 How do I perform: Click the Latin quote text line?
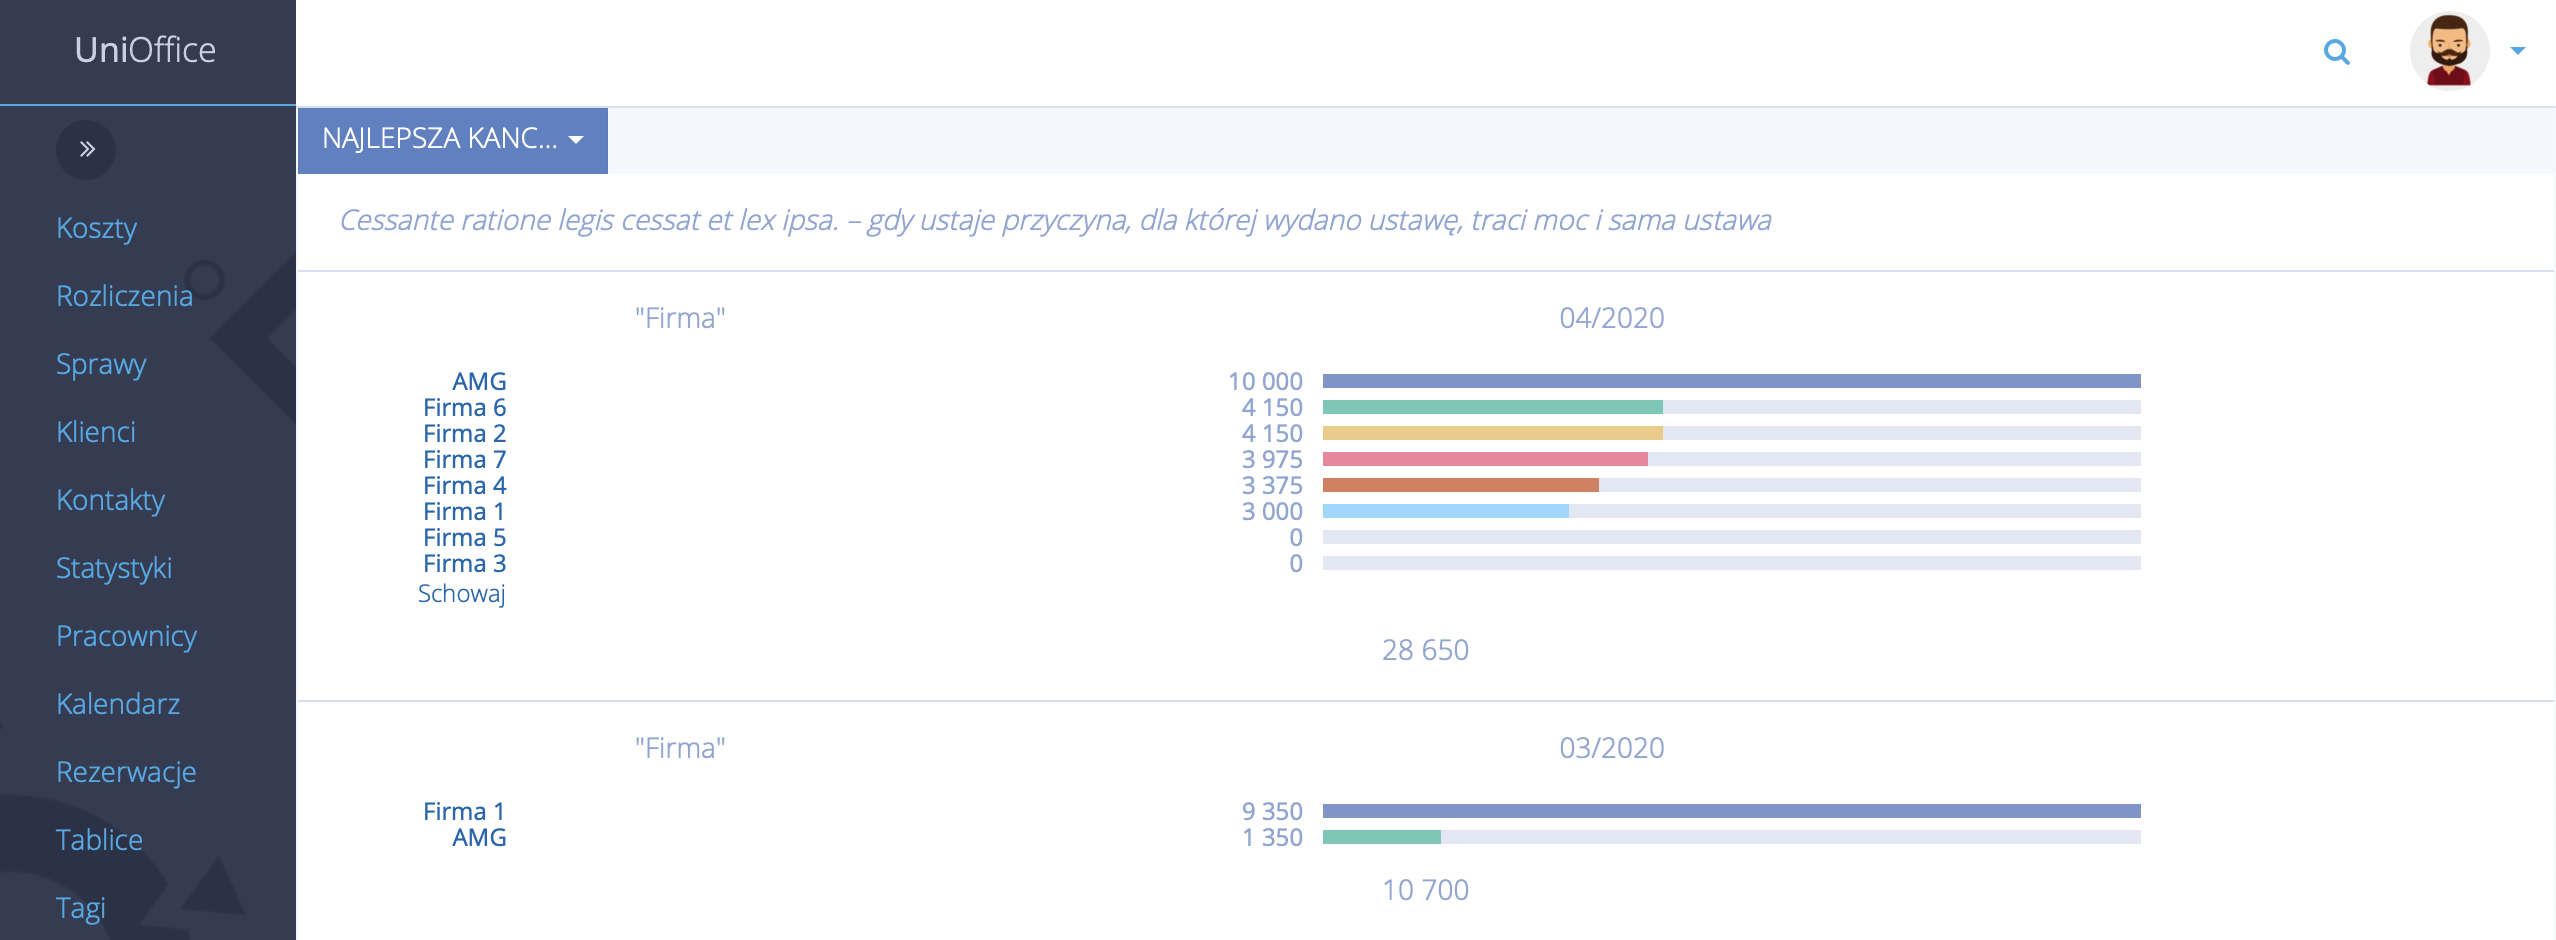(1055, 220)
